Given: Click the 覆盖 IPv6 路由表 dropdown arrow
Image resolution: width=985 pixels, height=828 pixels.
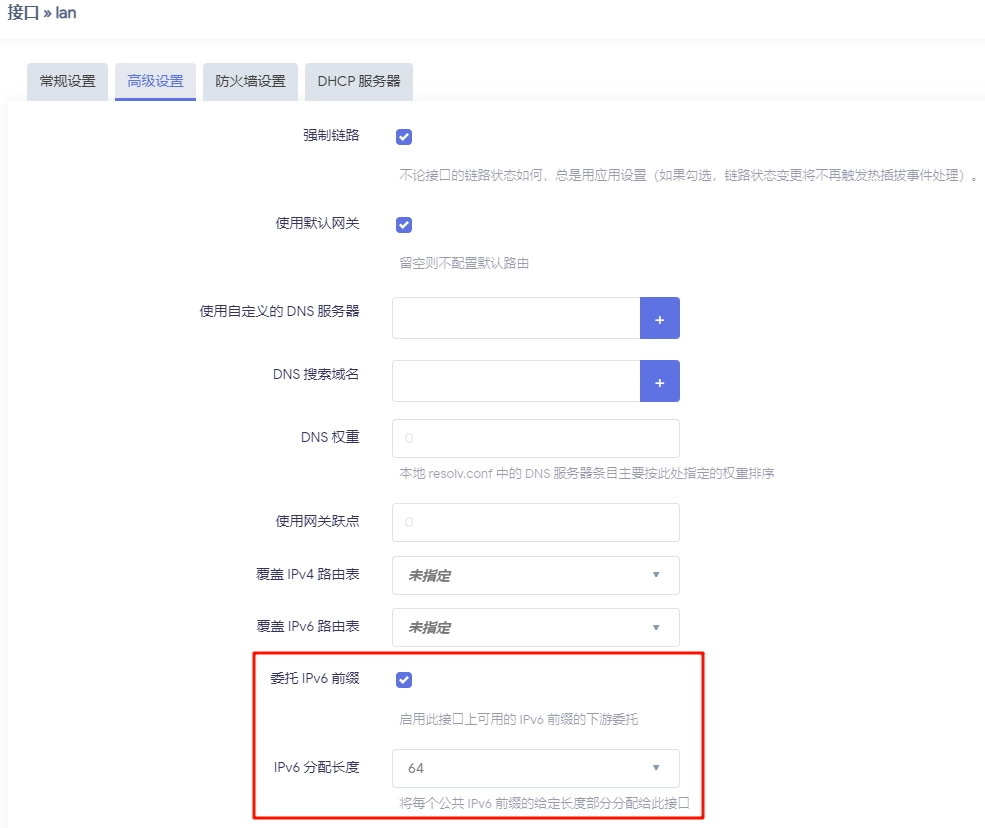Looking at the screenshot, I should tap(657, 625).
